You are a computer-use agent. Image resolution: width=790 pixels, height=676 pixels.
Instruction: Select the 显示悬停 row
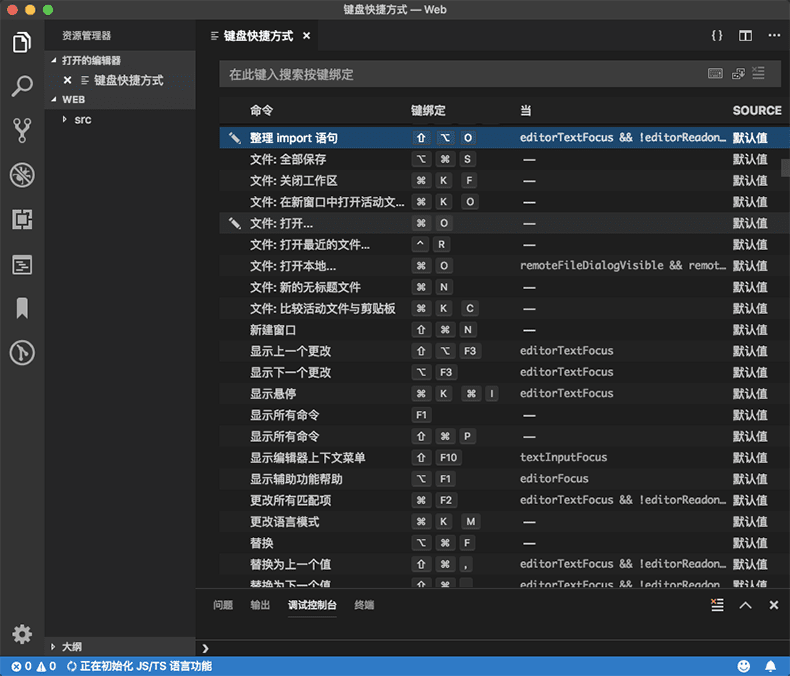[504, 393]
